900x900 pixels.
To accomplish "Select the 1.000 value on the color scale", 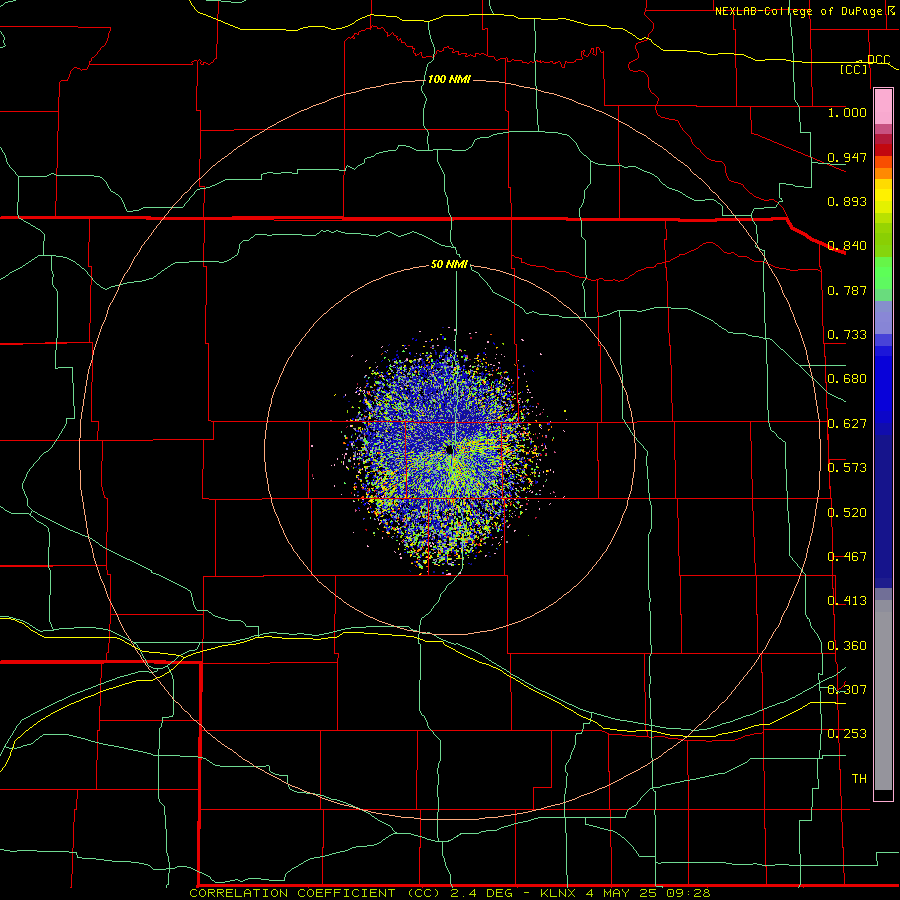I will 847,113.
